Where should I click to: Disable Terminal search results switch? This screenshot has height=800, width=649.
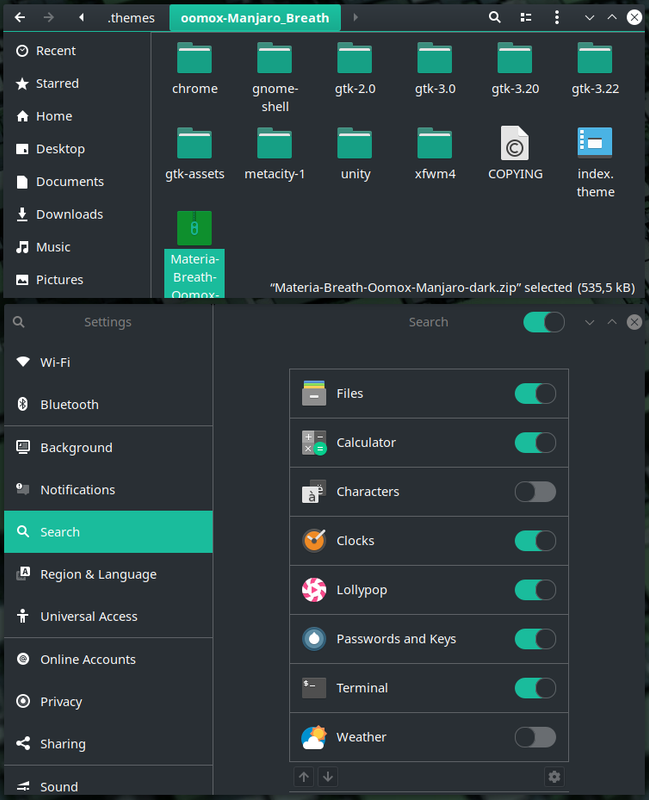[x=535, y=688]
